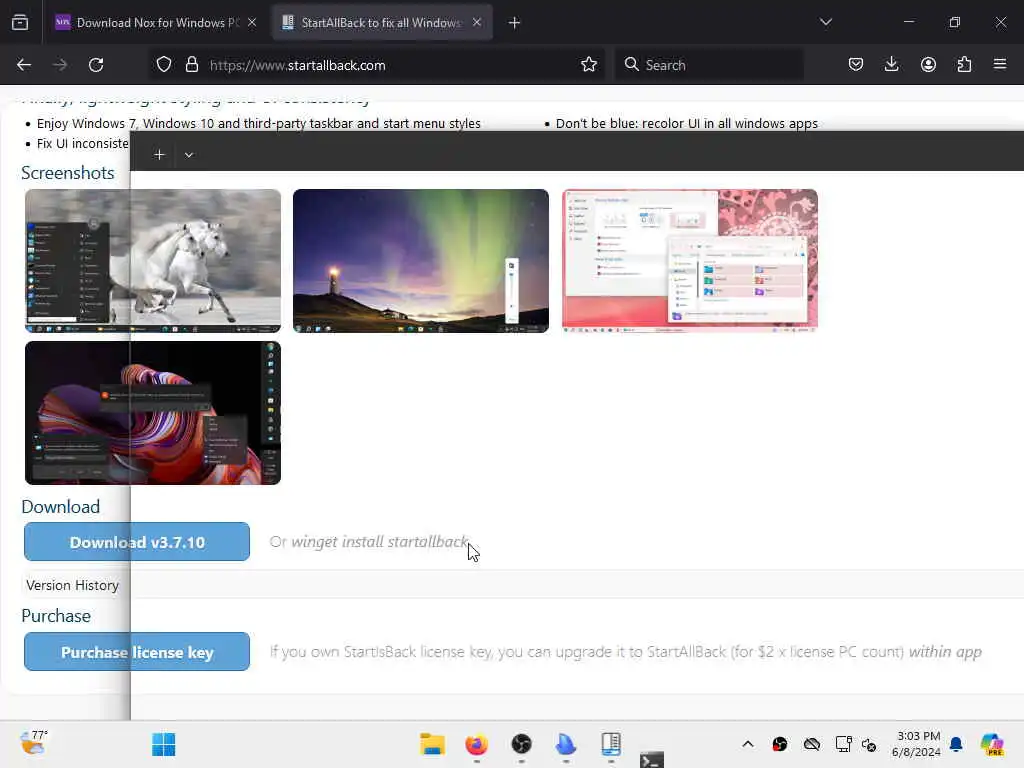Launch File Explorer from taskbar
1024x768 pixels.
[432, 744]
